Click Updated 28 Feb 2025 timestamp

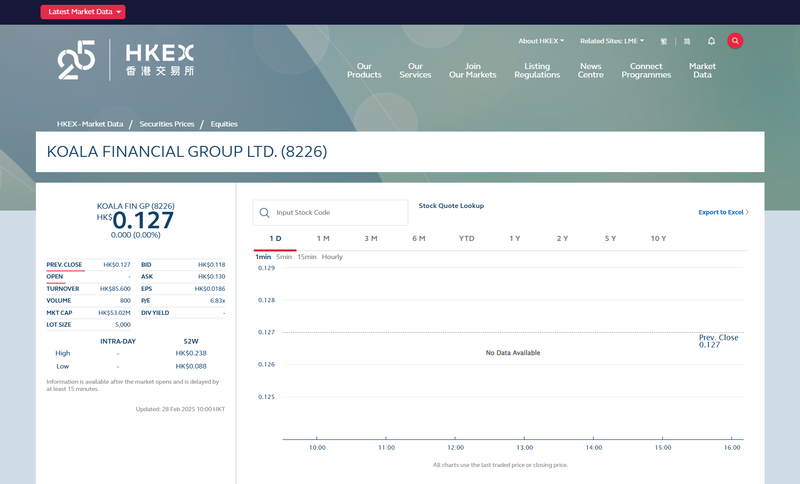tap(180, 409)
